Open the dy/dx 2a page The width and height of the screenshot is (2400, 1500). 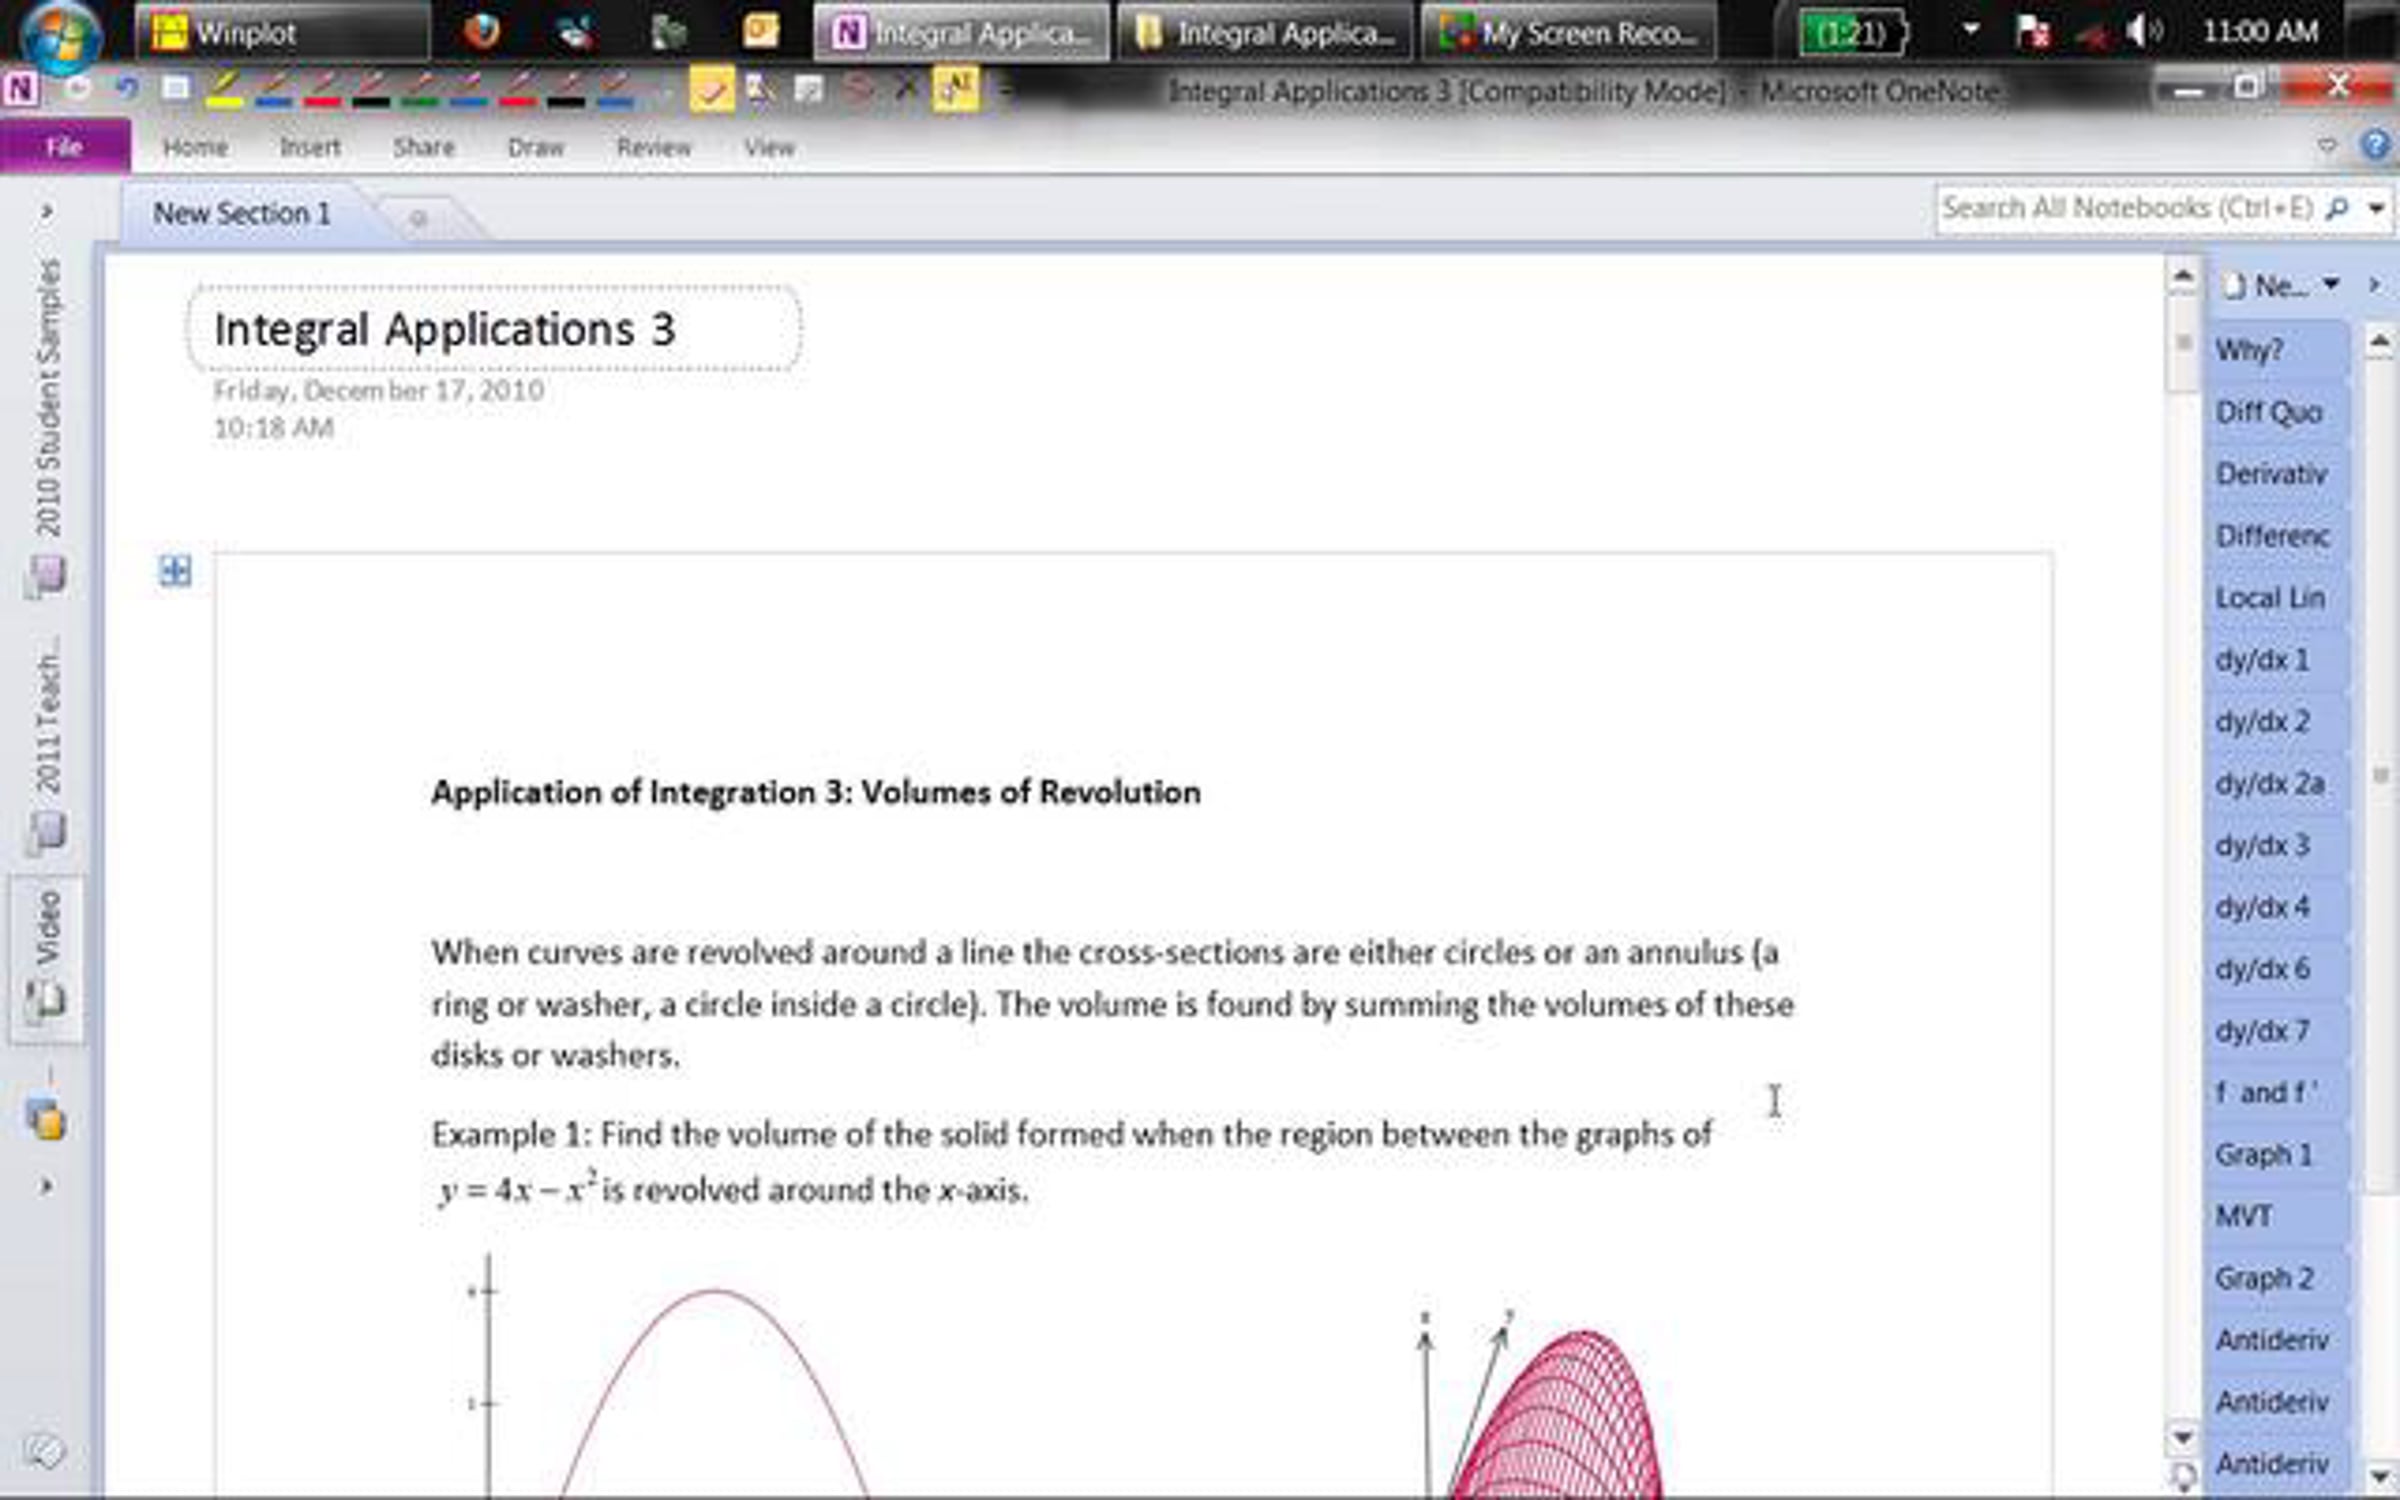click(2276, 784)
